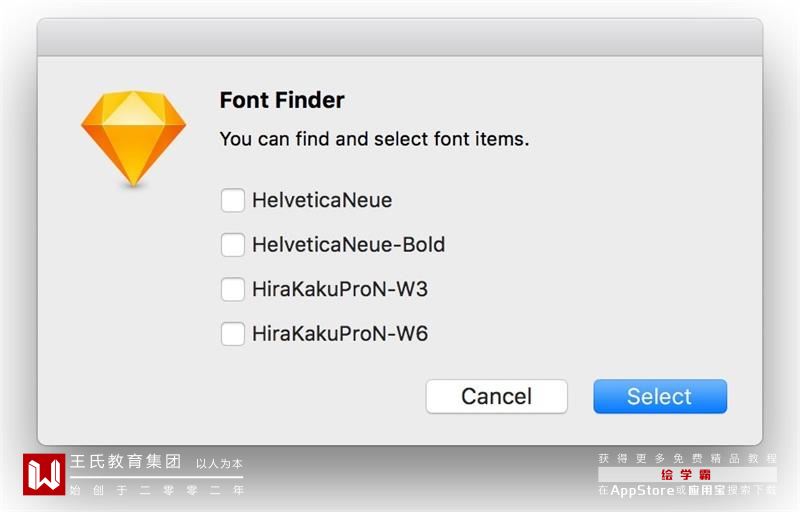Click the Font Finder dialog heading
The width and height of the screenshot is (800, 512).
[282, 100]
